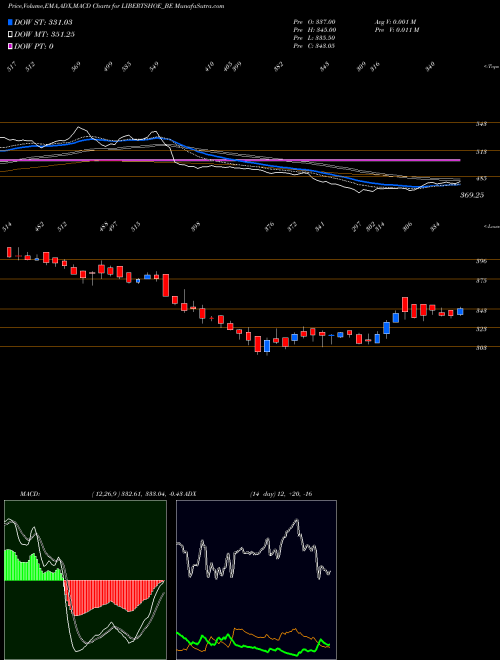
Task: Click the 'Pre V: 0.011 M' volume text
Action: click(x=396, y=30)
